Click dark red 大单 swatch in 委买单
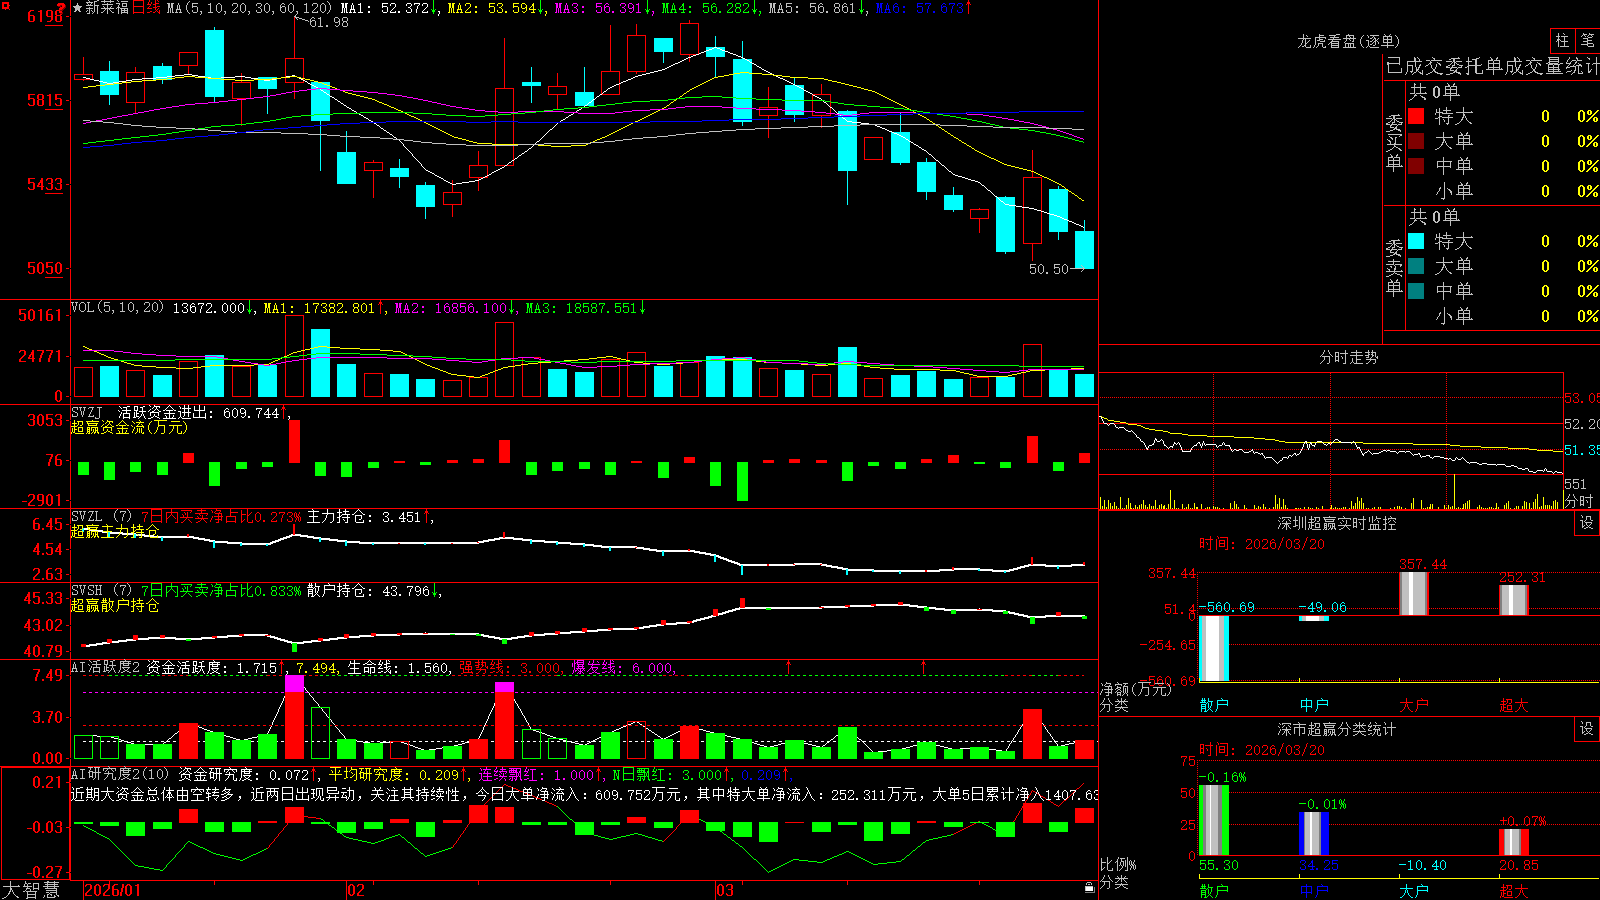Viewport: 1600px width, 900px height. [x=1416, y=141]
